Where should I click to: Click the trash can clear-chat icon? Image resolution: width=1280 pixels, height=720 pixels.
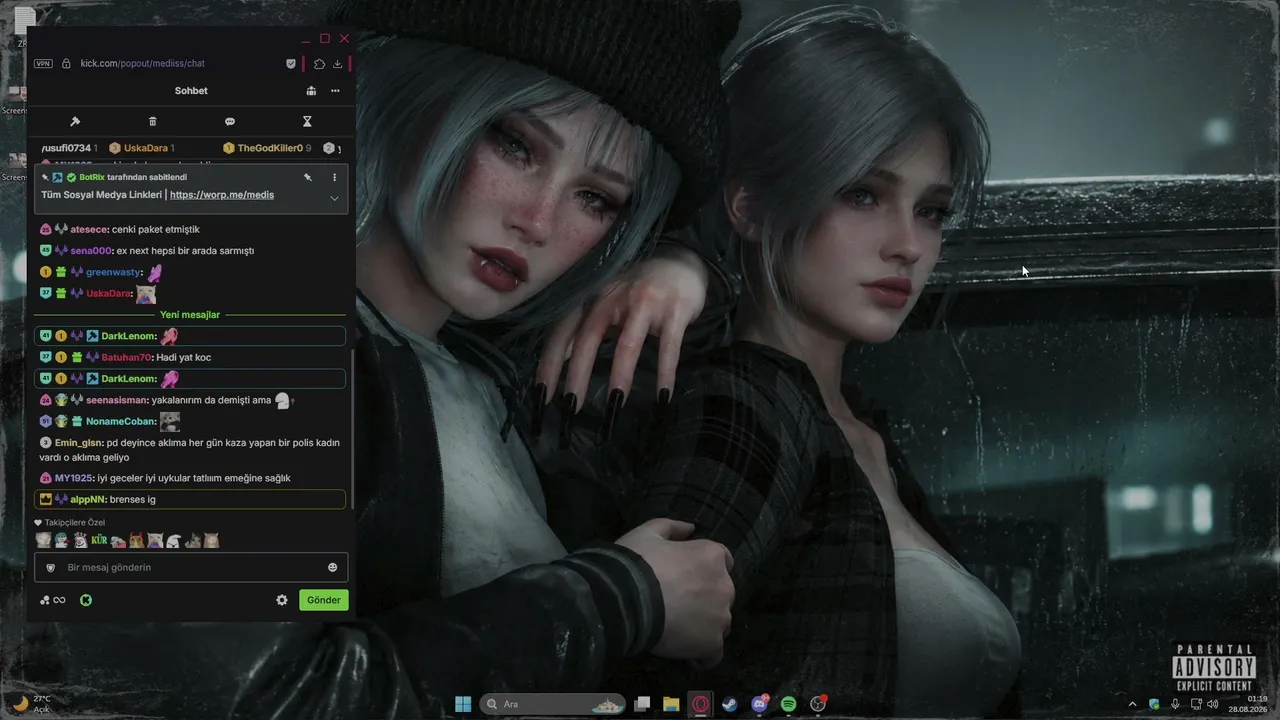tap(153, 121)
